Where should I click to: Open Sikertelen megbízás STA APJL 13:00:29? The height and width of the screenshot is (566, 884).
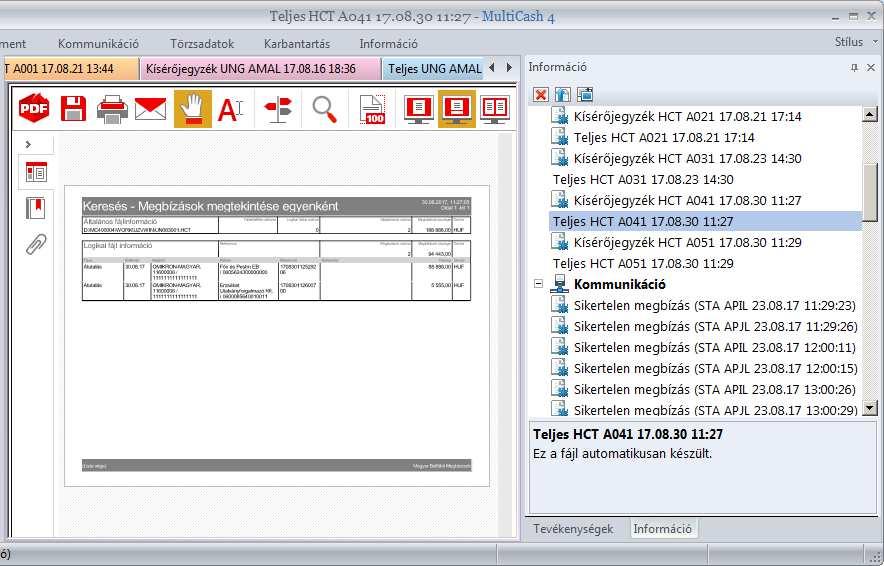[x=715, y=410]
